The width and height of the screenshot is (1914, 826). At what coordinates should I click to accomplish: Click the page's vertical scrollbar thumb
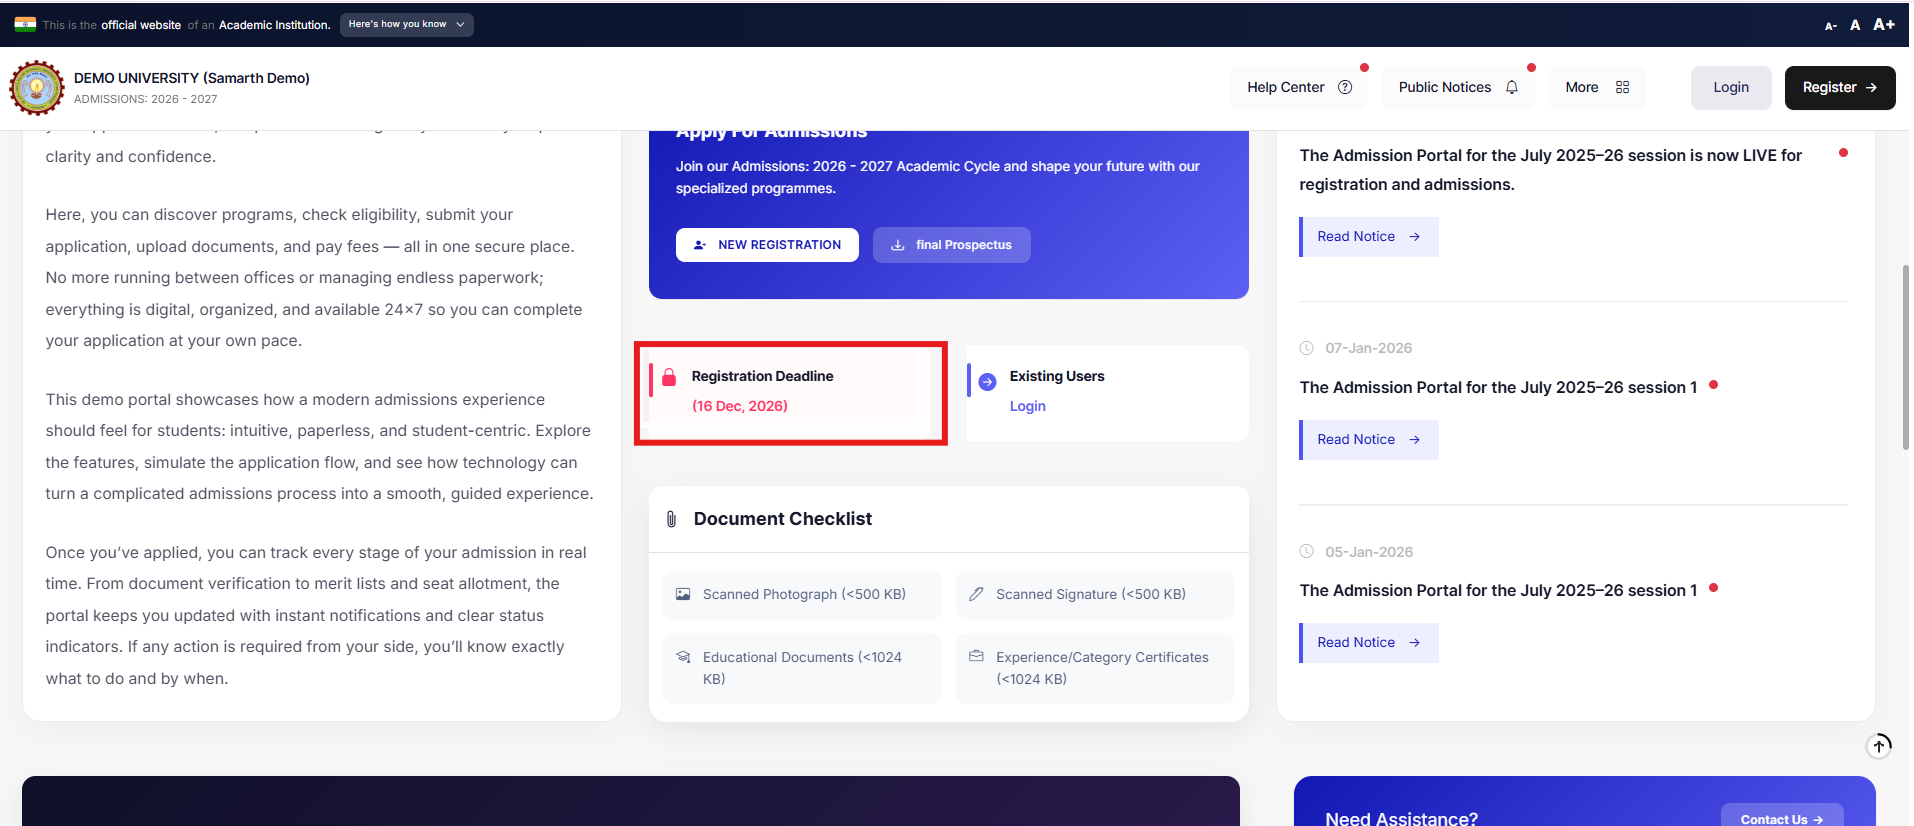point(1905,357)
